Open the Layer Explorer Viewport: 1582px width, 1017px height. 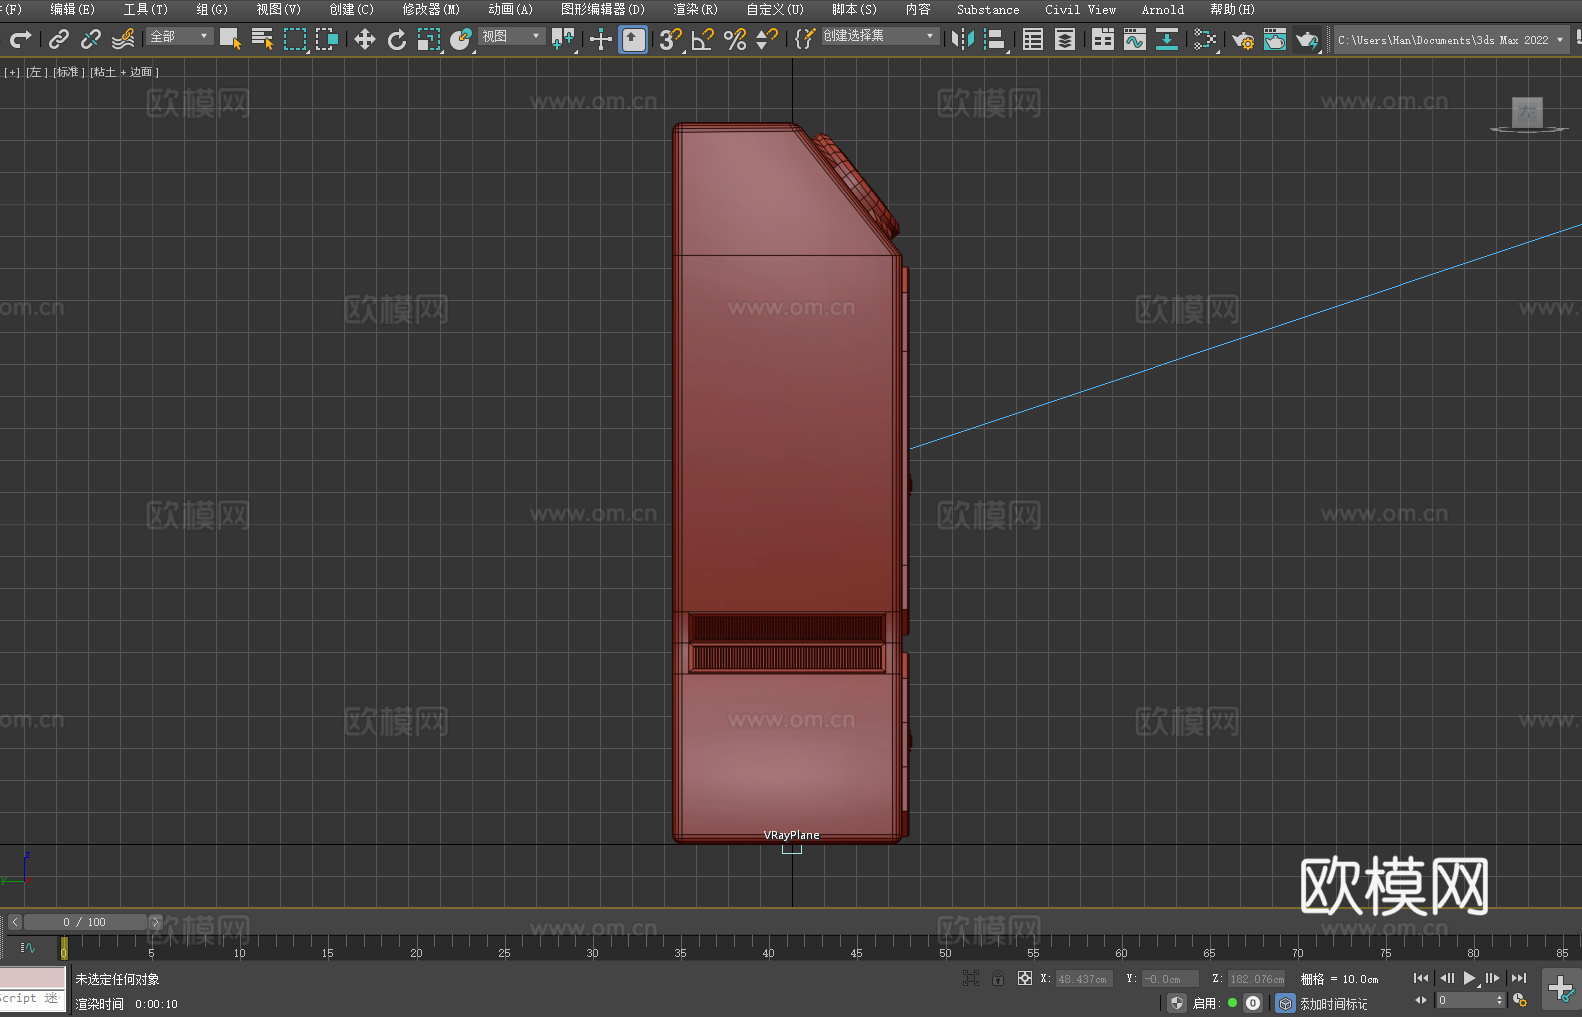[1065, 39]
